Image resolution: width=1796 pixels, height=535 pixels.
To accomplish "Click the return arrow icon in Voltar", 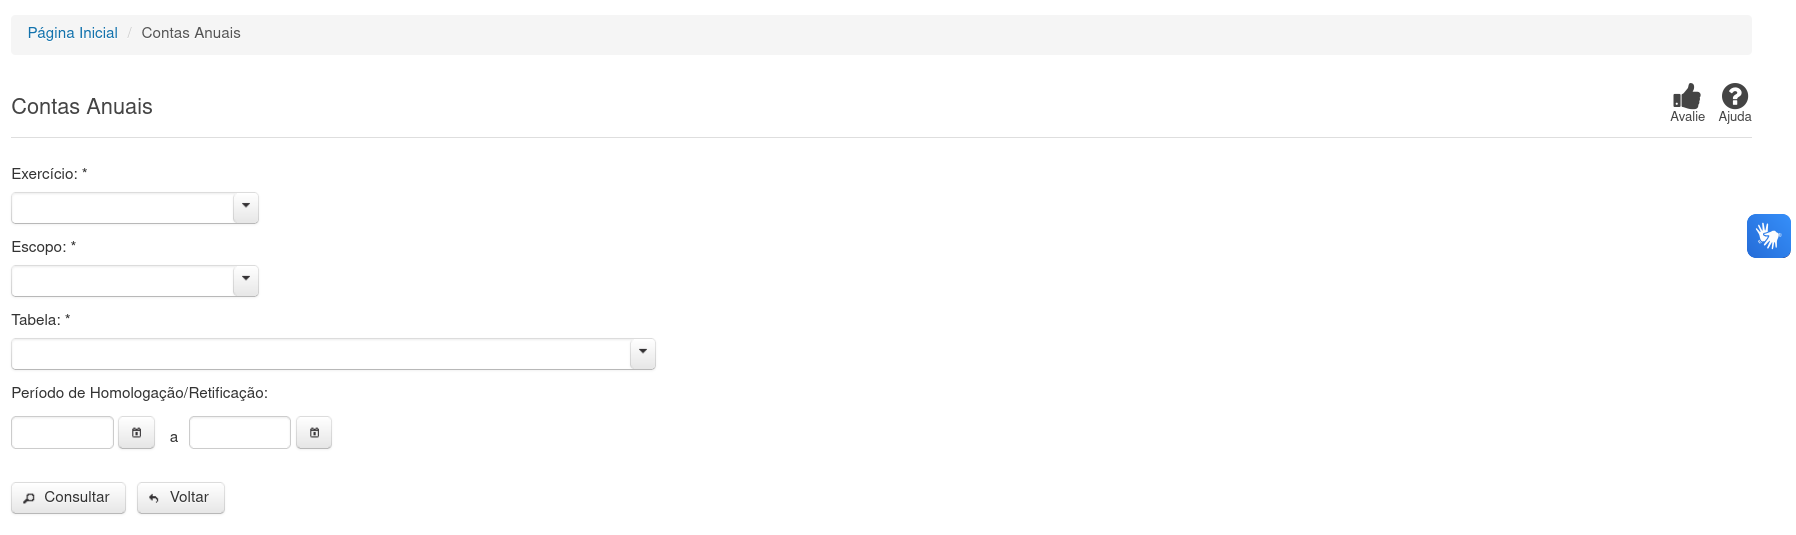I will (x=154, y=498).
